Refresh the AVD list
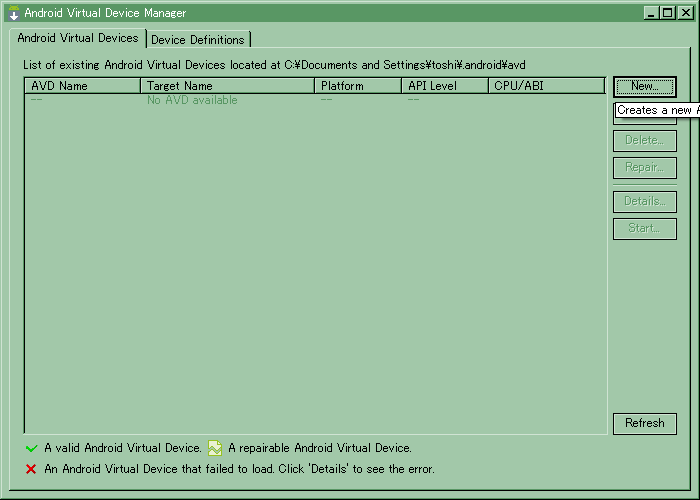Viewport: 700px width, 500px height. tap(645, 423)
